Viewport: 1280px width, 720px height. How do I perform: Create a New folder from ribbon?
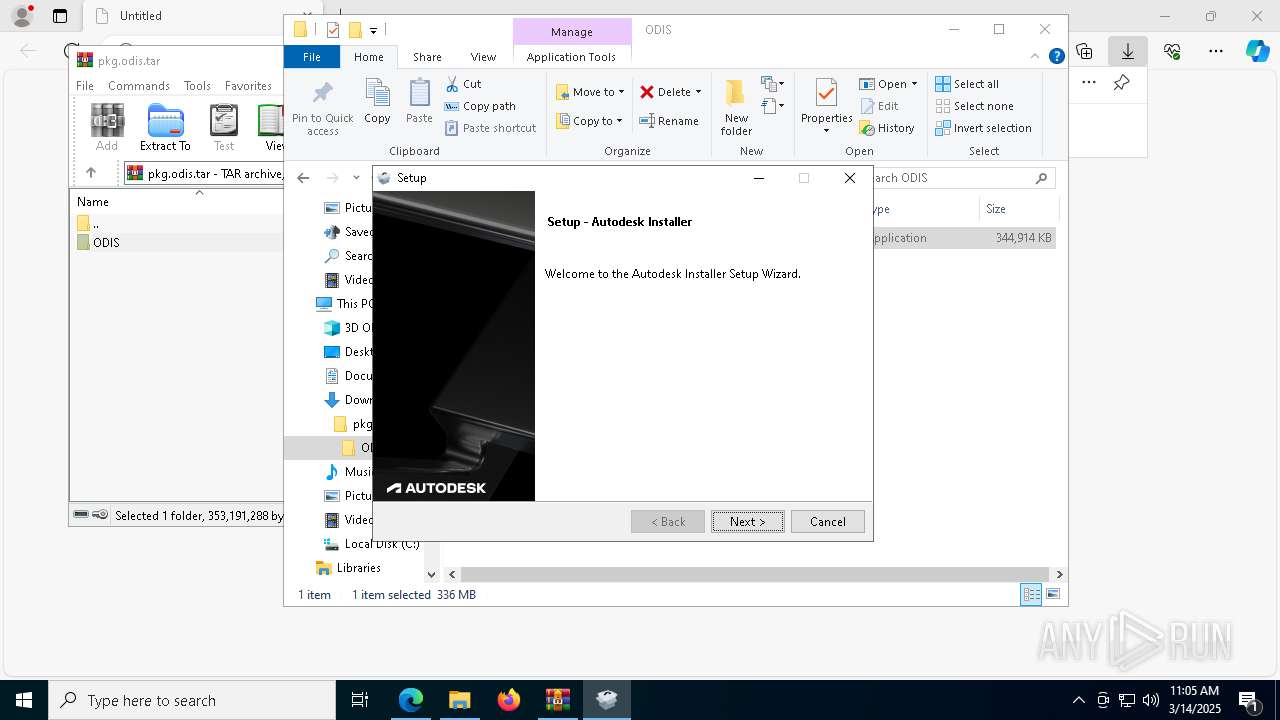tap(736, 108)
